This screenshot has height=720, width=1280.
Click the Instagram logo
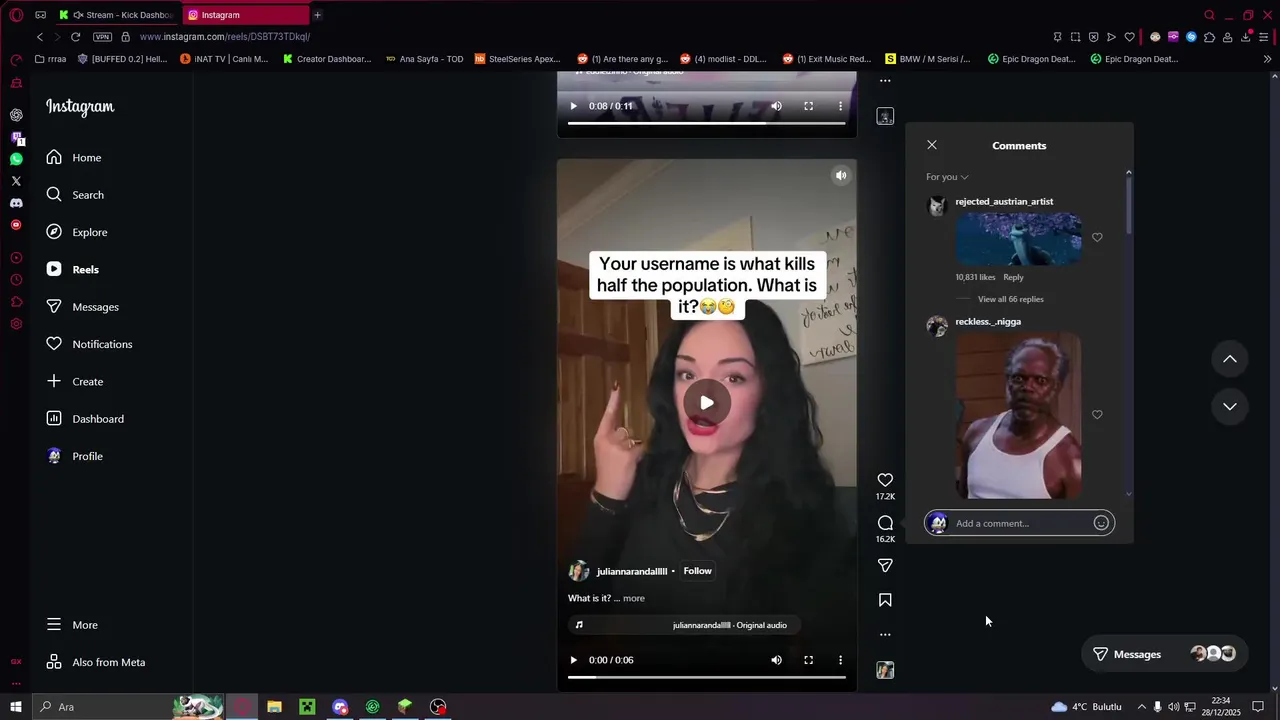tap(80, 107)
